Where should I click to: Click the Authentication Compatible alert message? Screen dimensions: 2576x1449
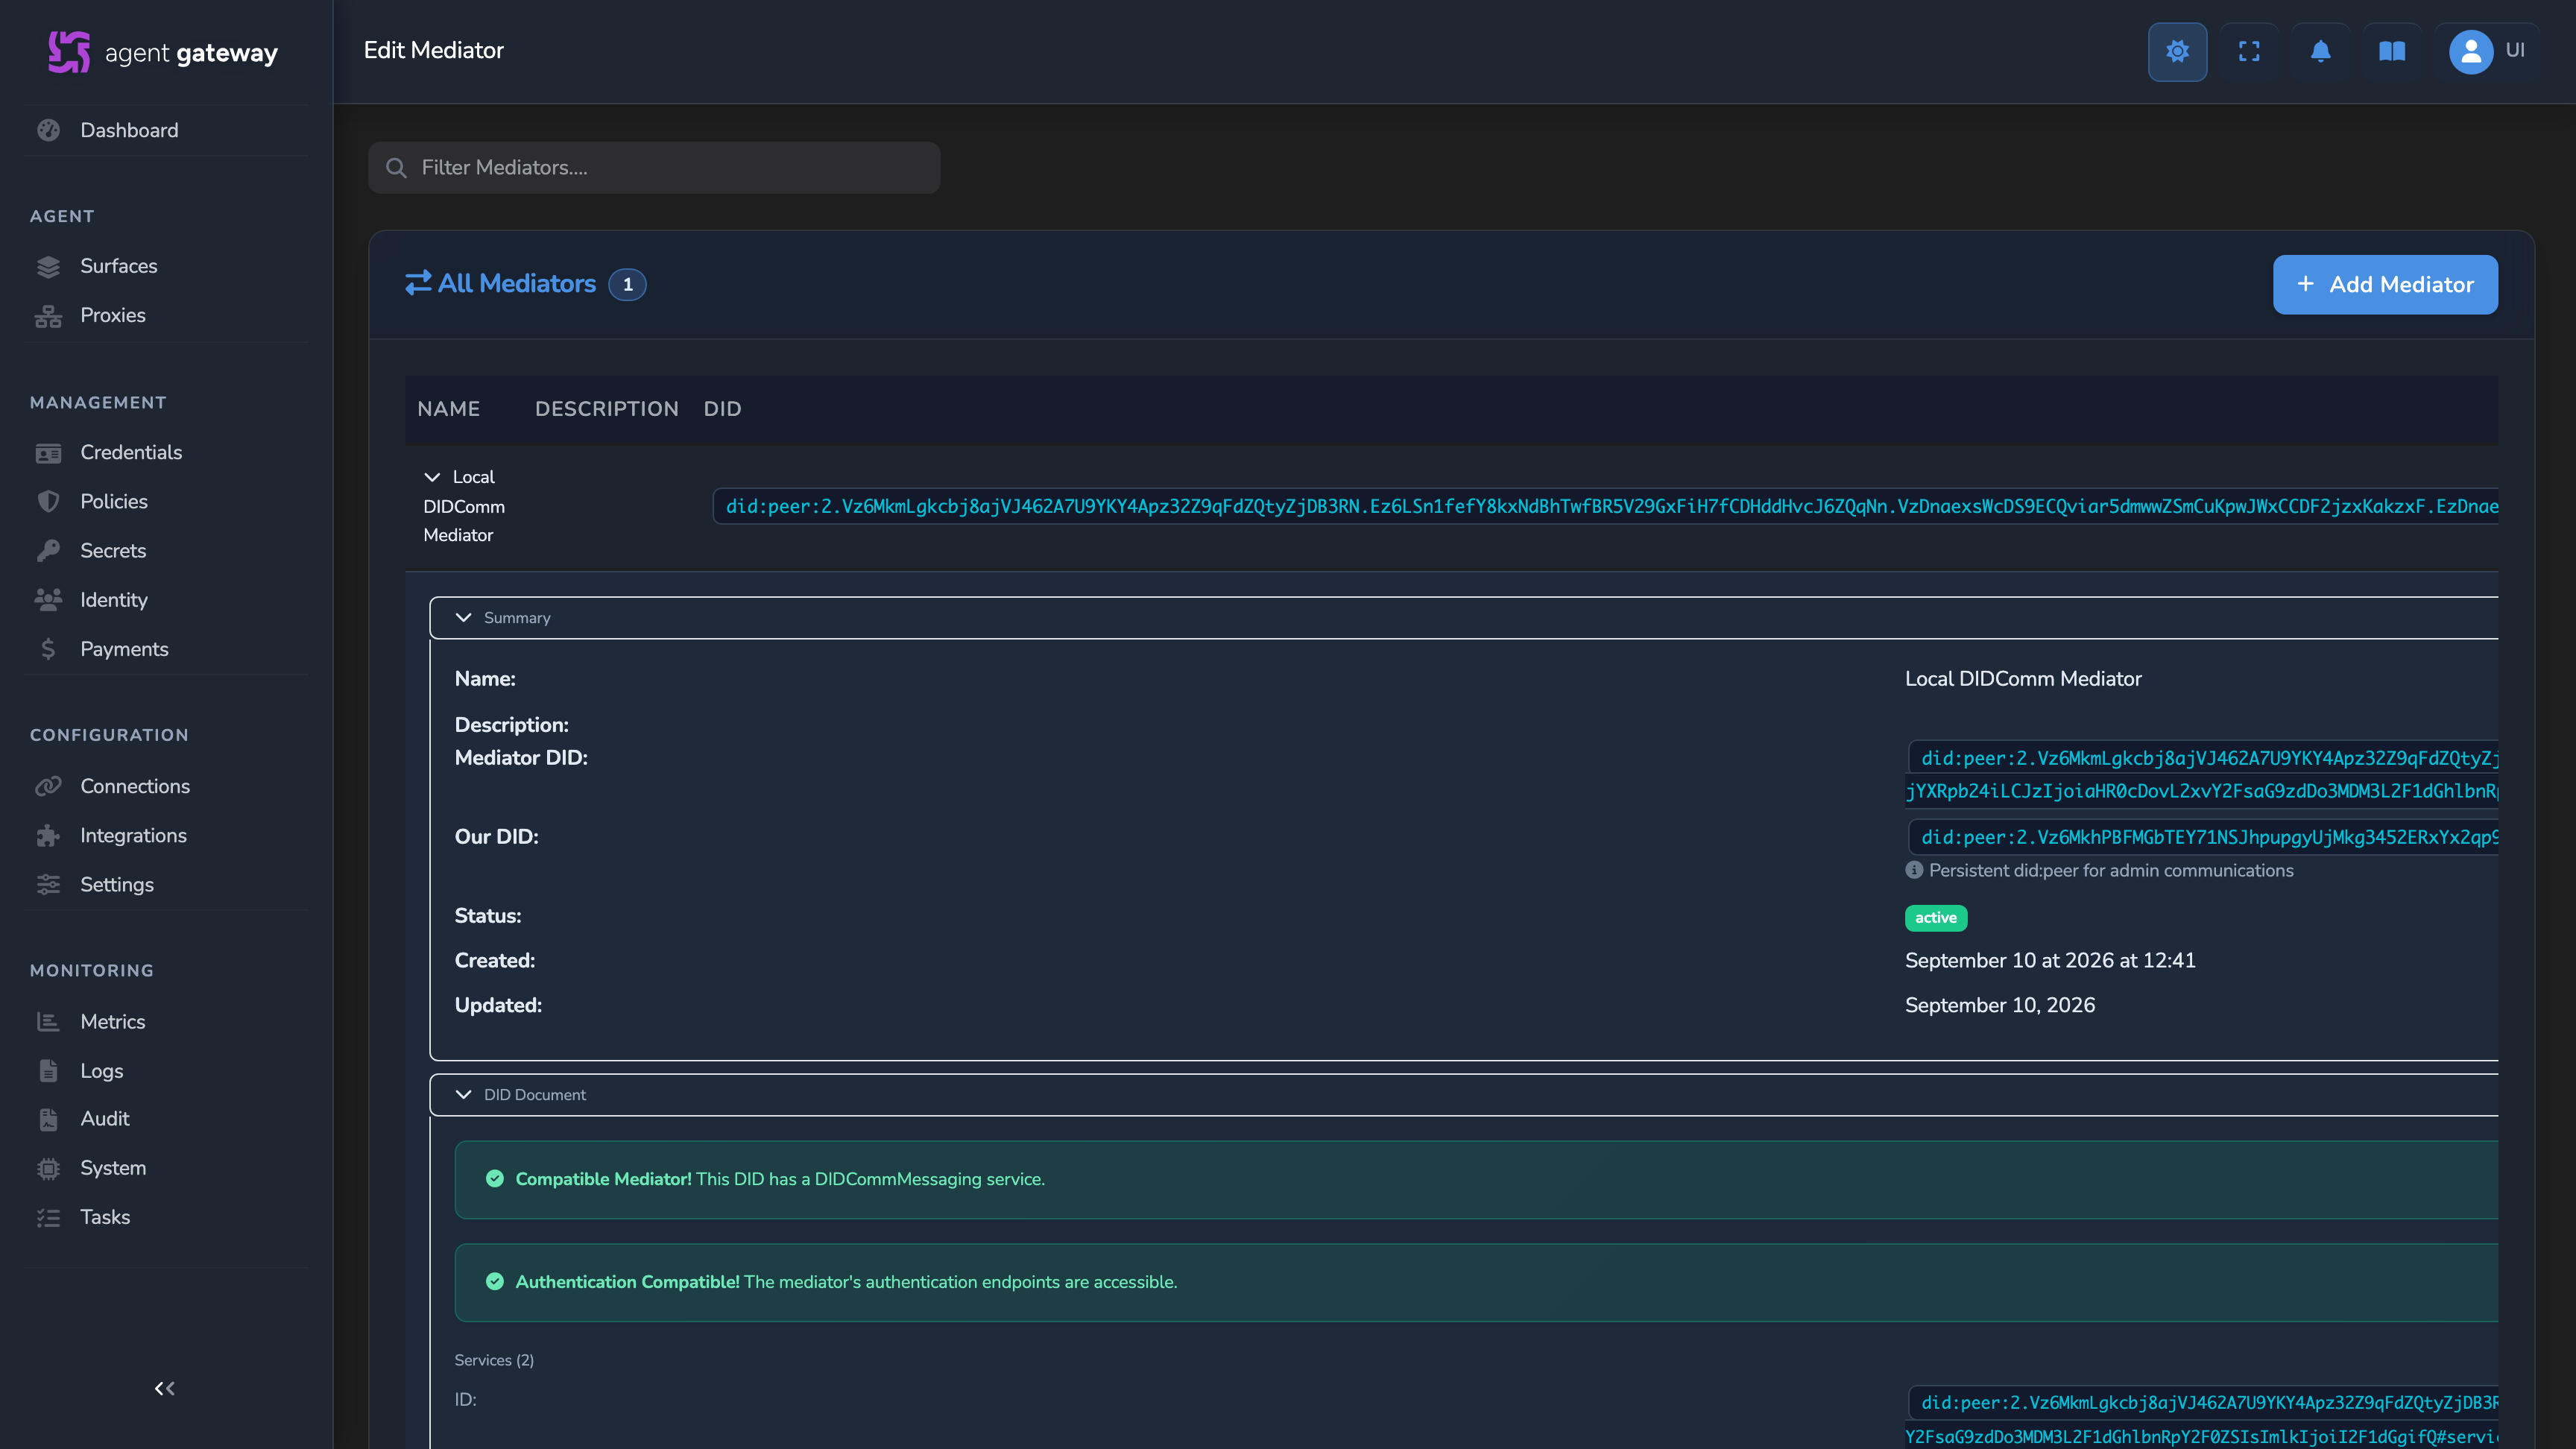coord(1476,1283)
